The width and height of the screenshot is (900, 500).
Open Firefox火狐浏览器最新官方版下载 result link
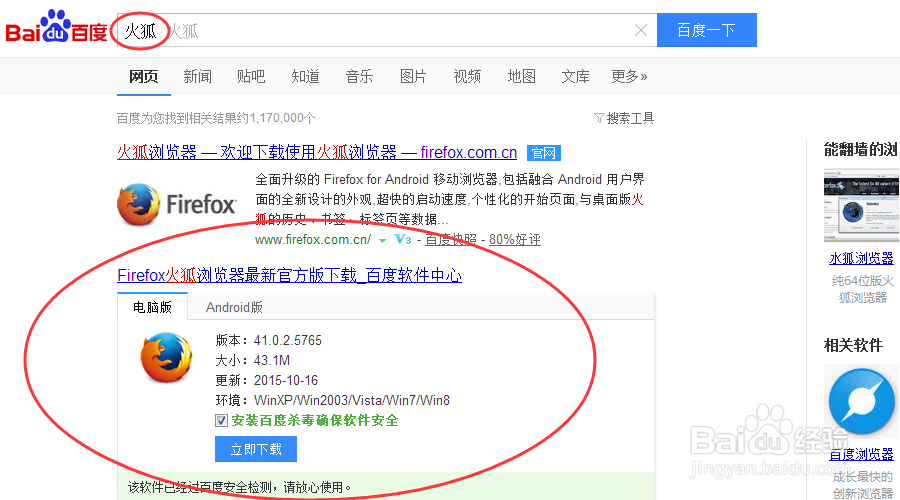(289, 276)
